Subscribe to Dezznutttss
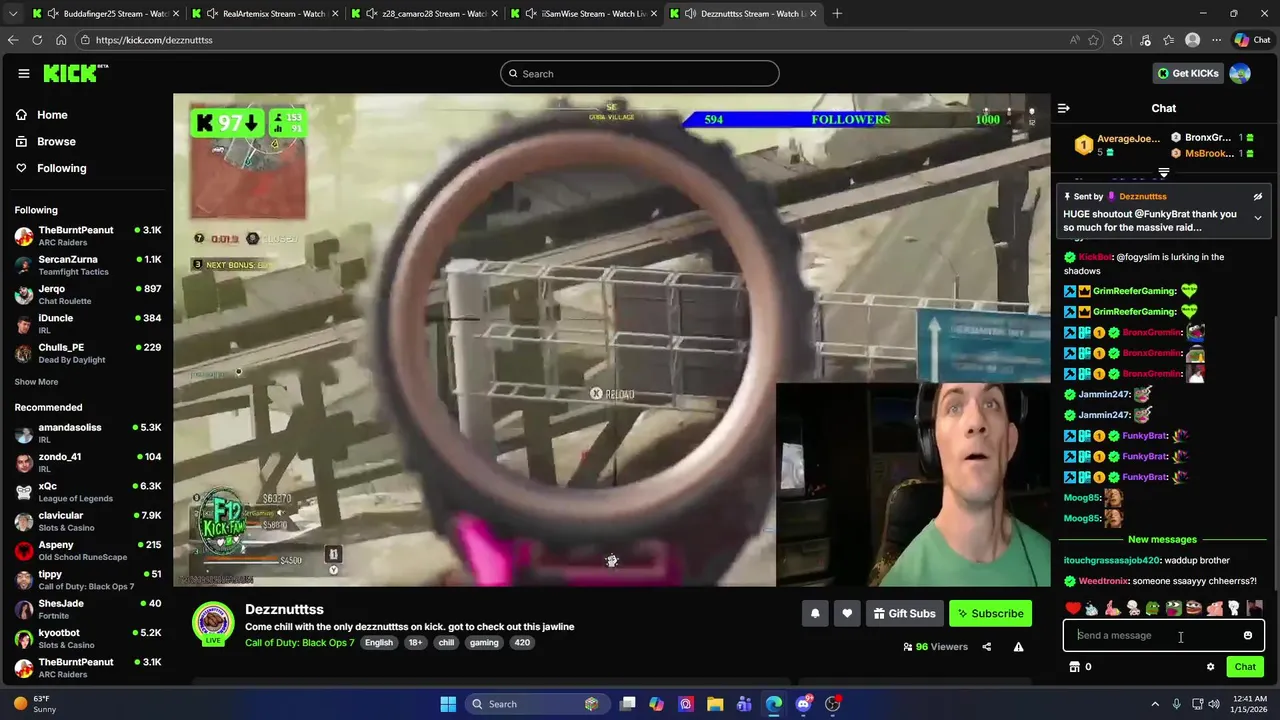This screenshot has height=720, width=1280. tap(990, 614)
